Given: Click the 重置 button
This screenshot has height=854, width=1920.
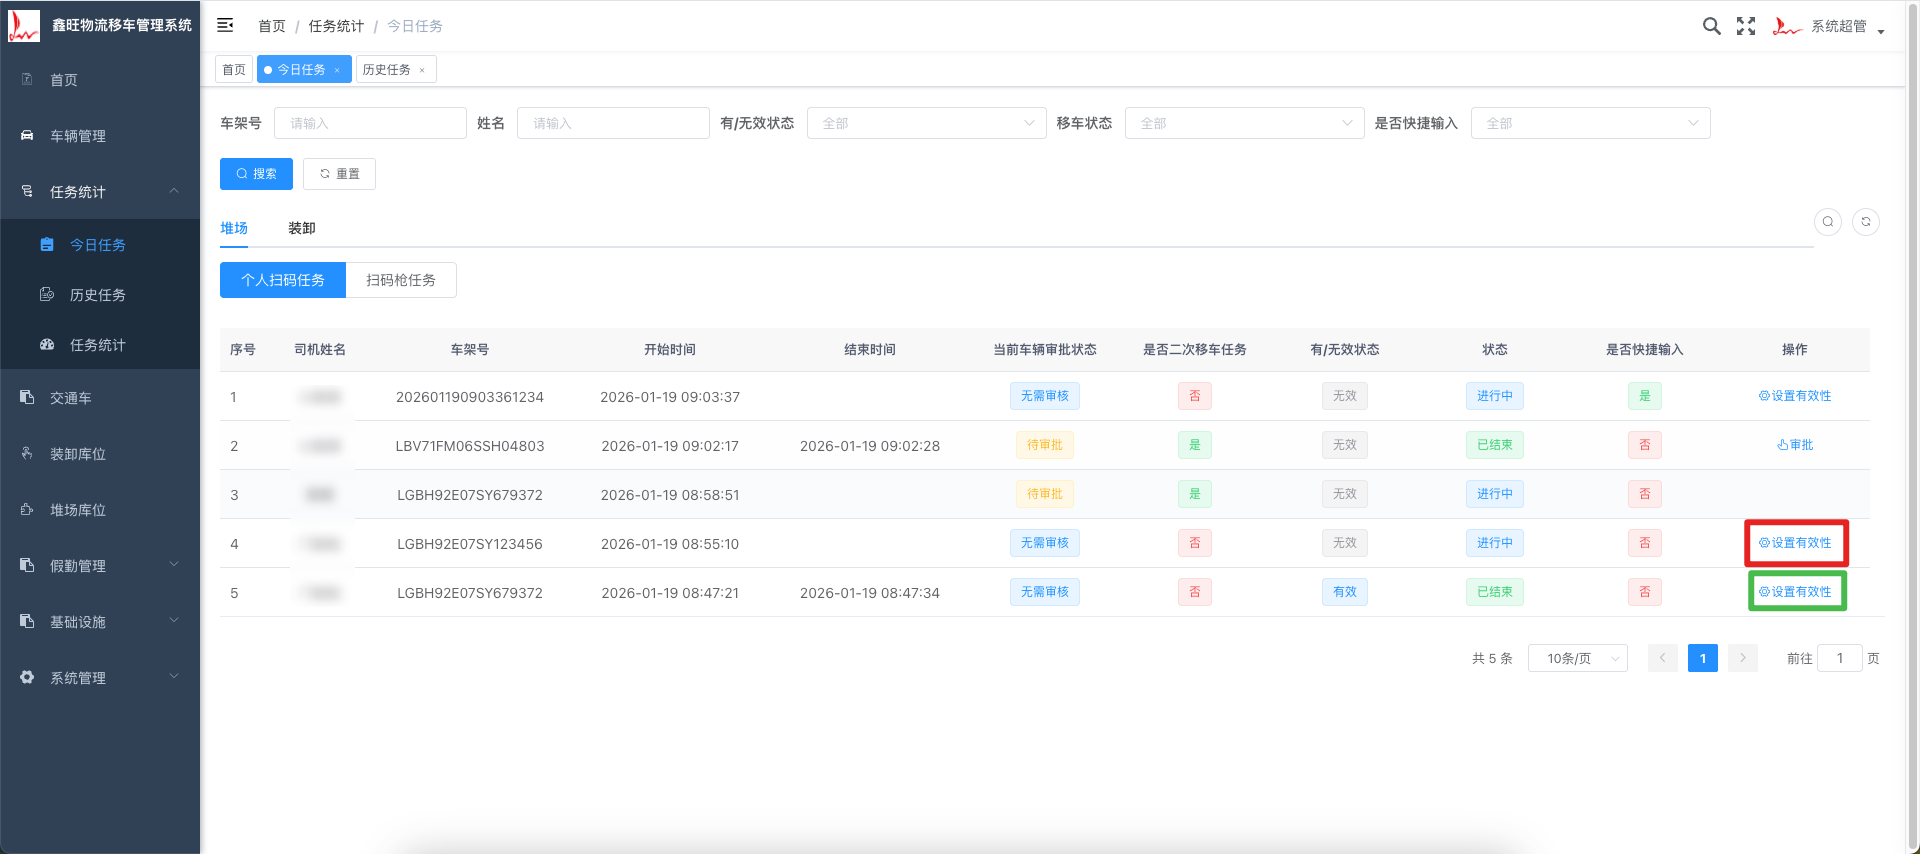Looking at the screenshot, I should click(x=339, y=174).
